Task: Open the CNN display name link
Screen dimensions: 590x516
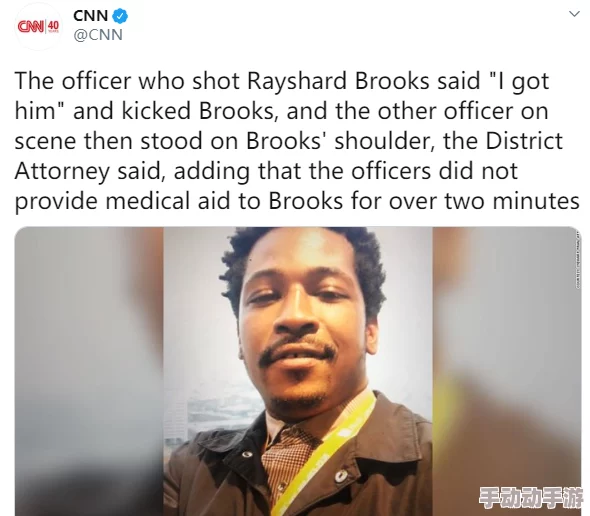Action: tap(91, 16)
